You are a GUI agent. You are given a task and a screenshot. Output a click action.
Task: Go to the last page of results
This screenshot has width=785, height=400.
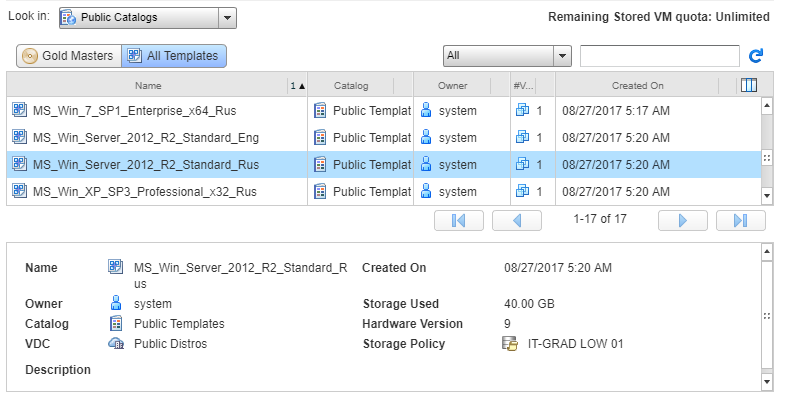[x=740, y=220]
